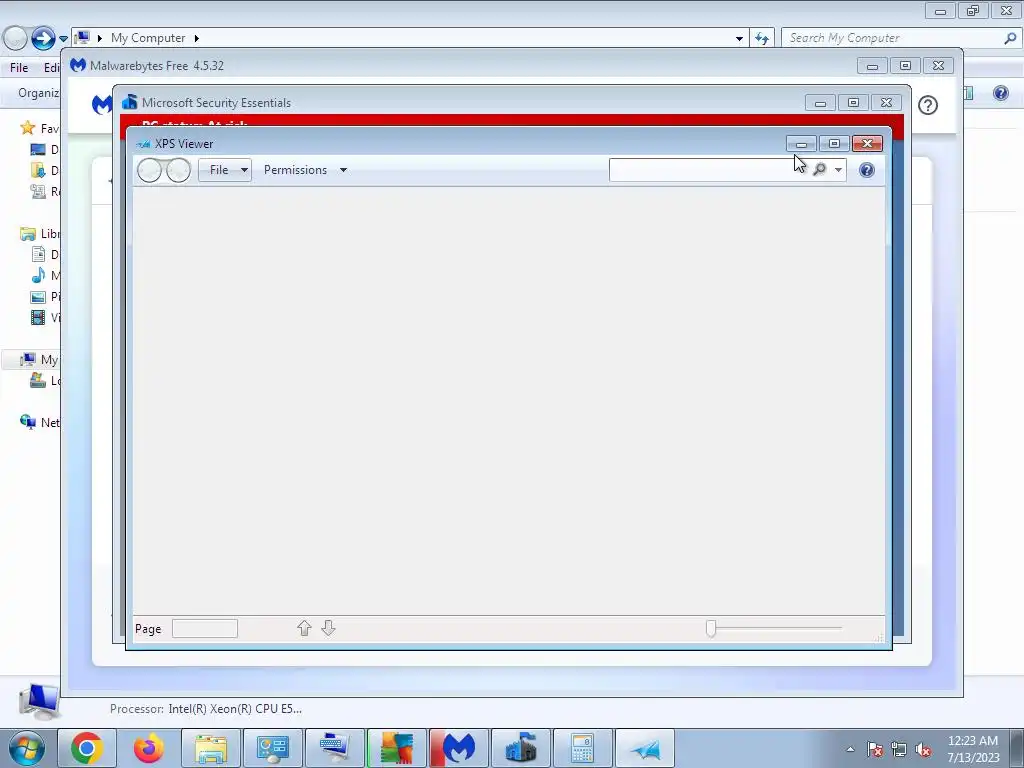Click Explorer forward navigation arrow
Image resolution: width=1024 pixels, height=768 pixels.
tap(43, 38)
